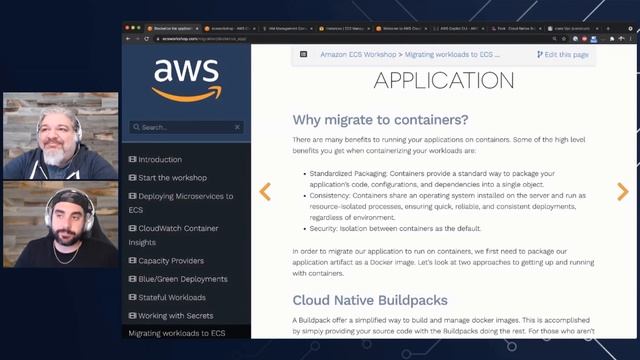Switch to the AWS Copilot CLI tab
Image resolution: width=640 pixels, height=360 pixels.
click(459, 29)
